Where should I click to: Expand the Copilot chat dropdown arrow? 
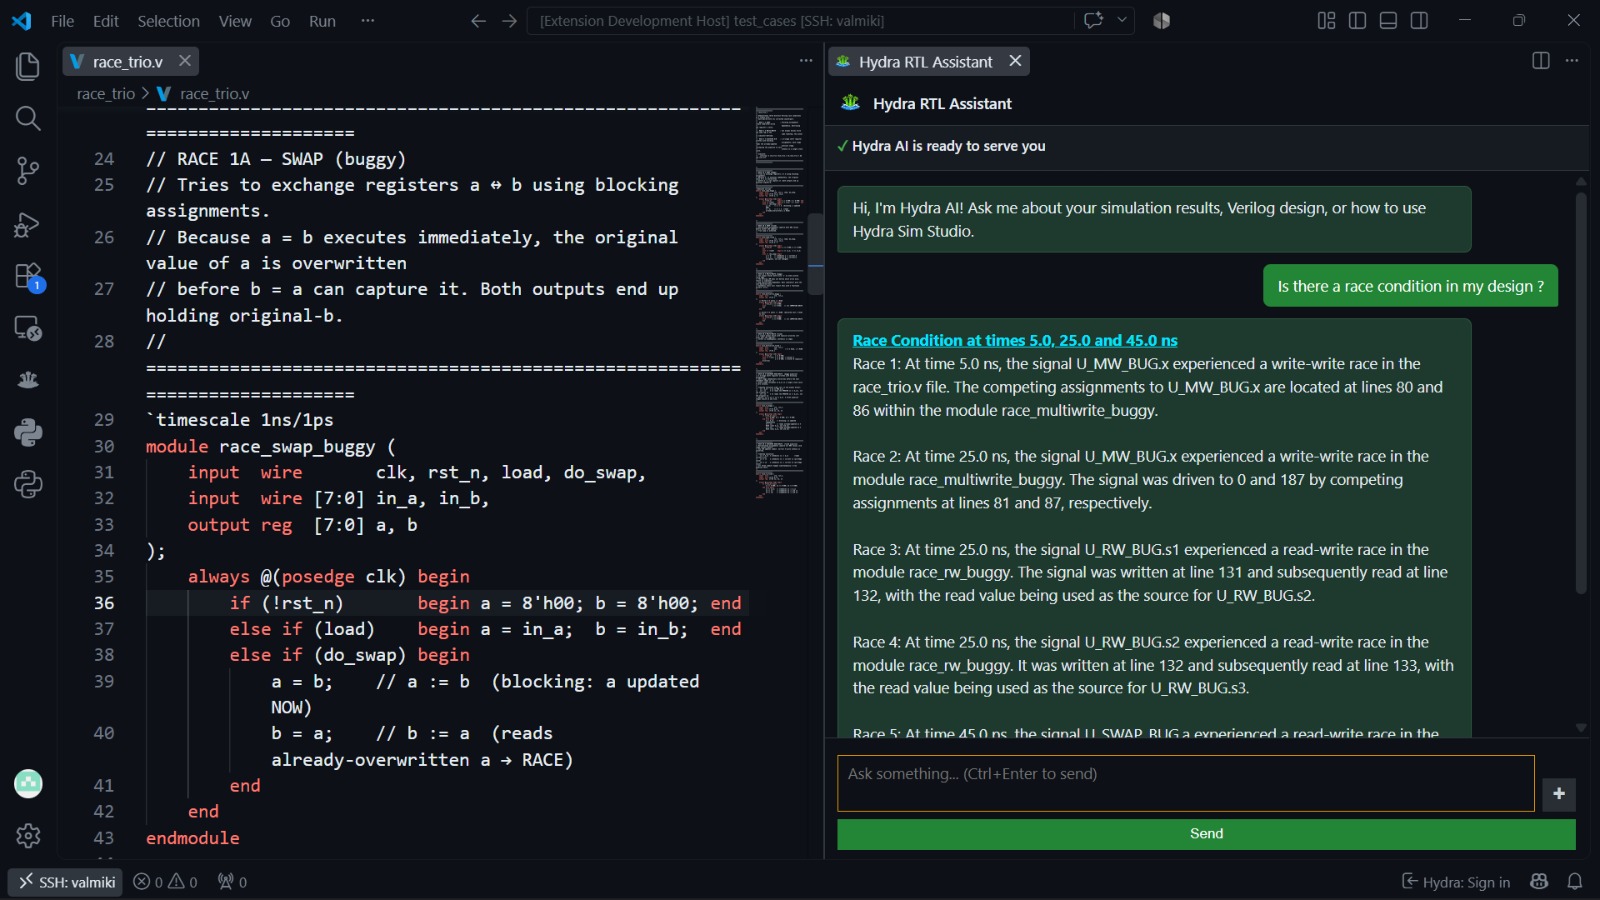click(x=1122, y=20)
